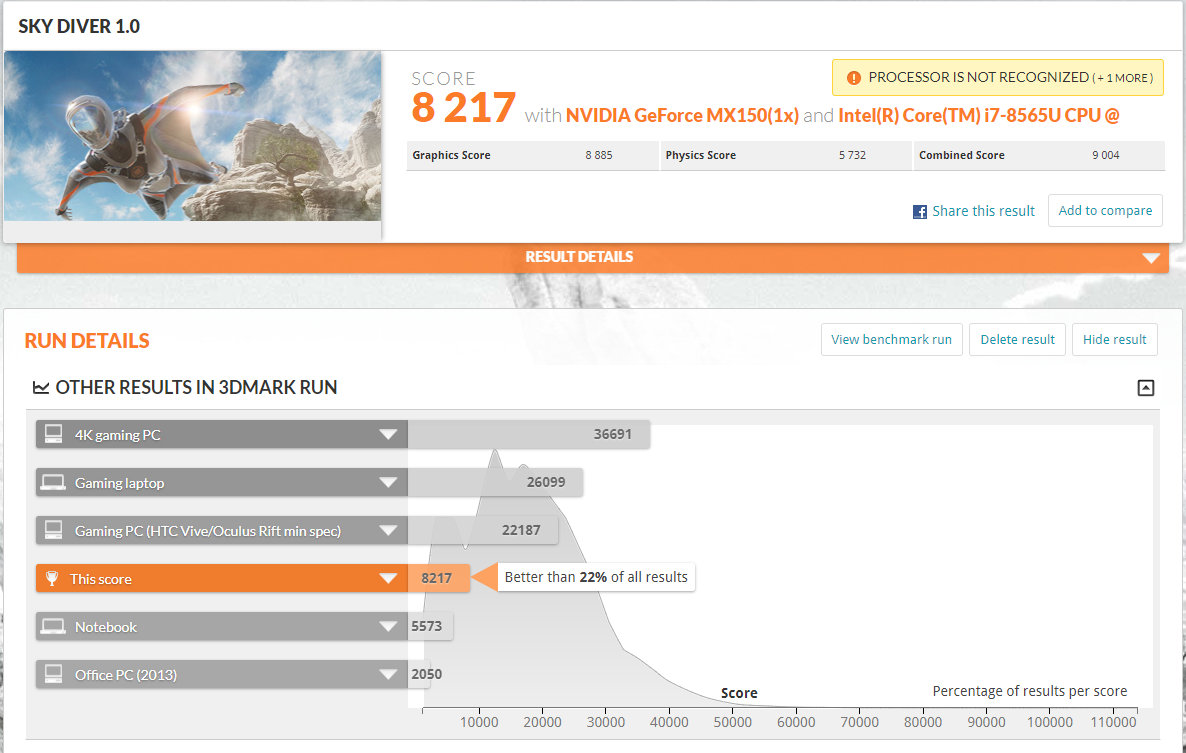Click the Graphics Score label
Screen dimensions: 1186x753
click(451, 155)
